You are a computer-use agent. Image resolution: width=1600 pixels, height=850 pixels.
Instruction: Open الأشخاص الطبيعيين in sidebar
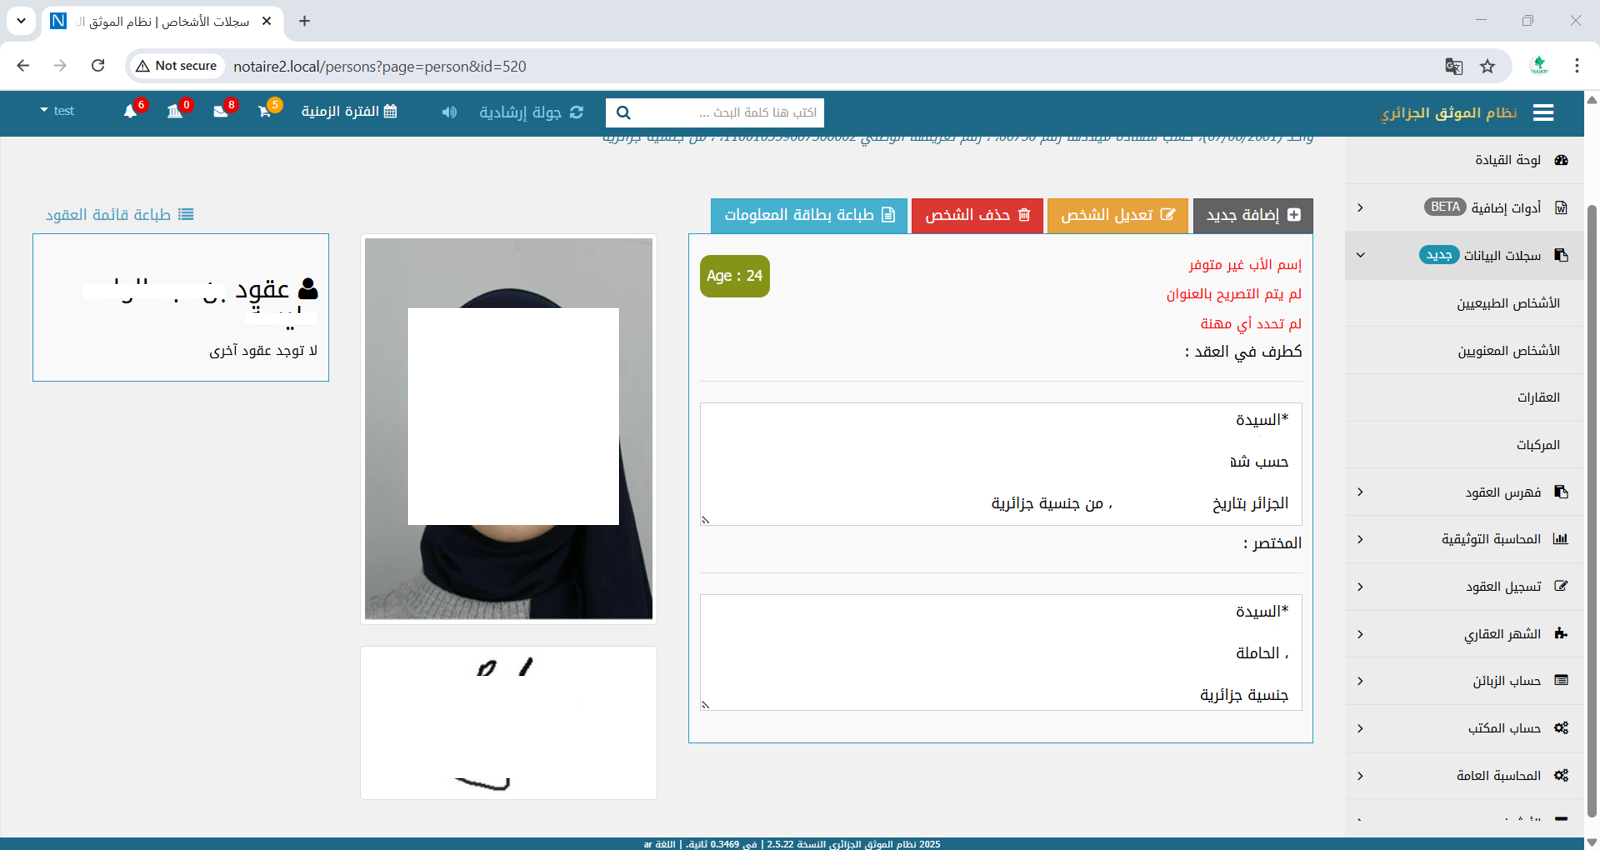coord(1507,303)
